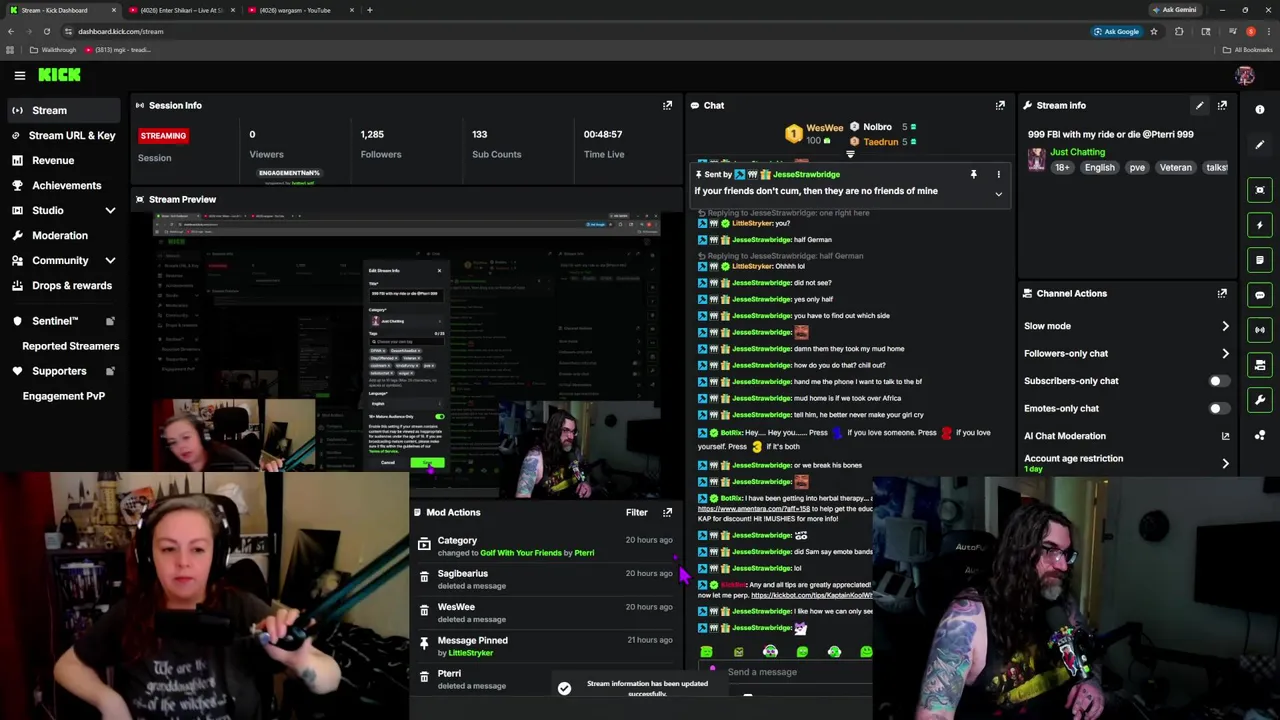Pop out the Mod Actions panel
This screenshot has height=720, width=1280.
667,512
